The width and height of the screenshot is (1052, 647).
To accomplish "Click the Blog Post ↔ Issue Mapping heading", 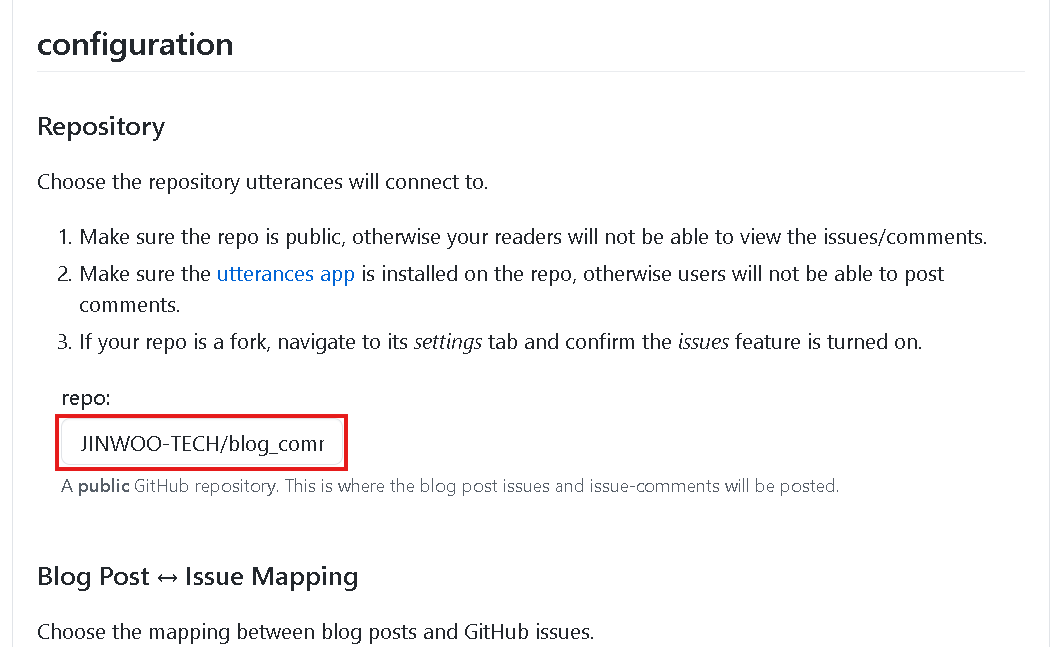I will point(197,577).
